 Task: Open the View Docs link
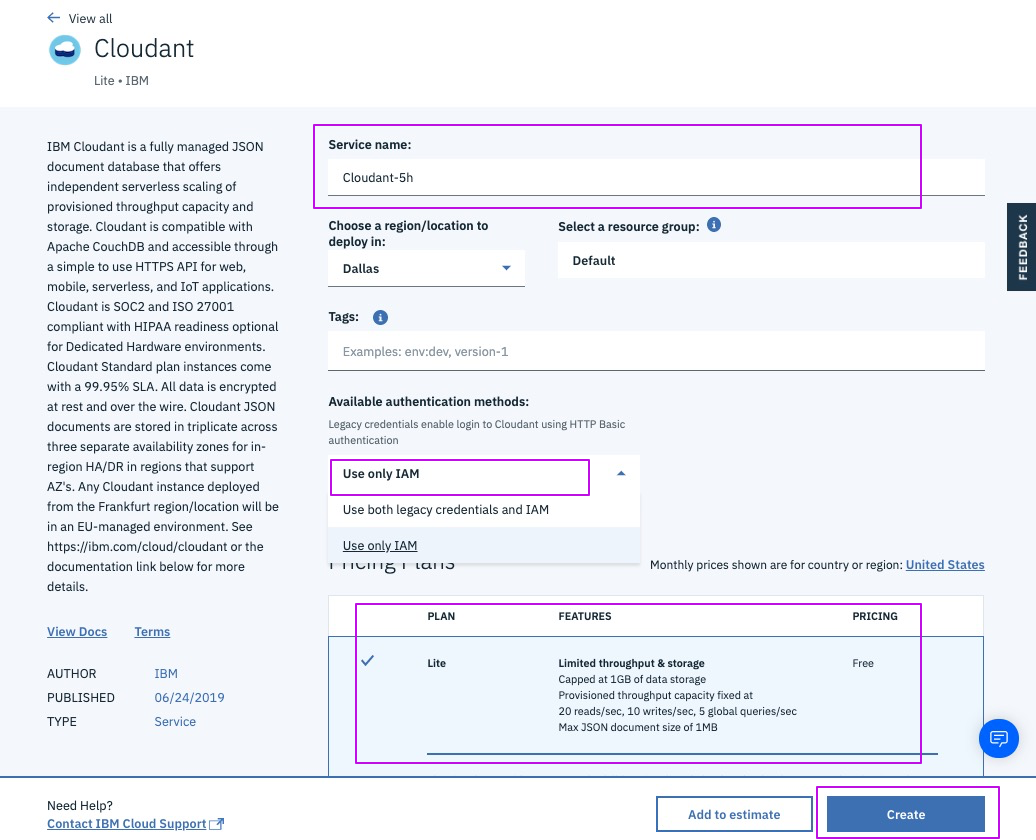pos(77,631)
